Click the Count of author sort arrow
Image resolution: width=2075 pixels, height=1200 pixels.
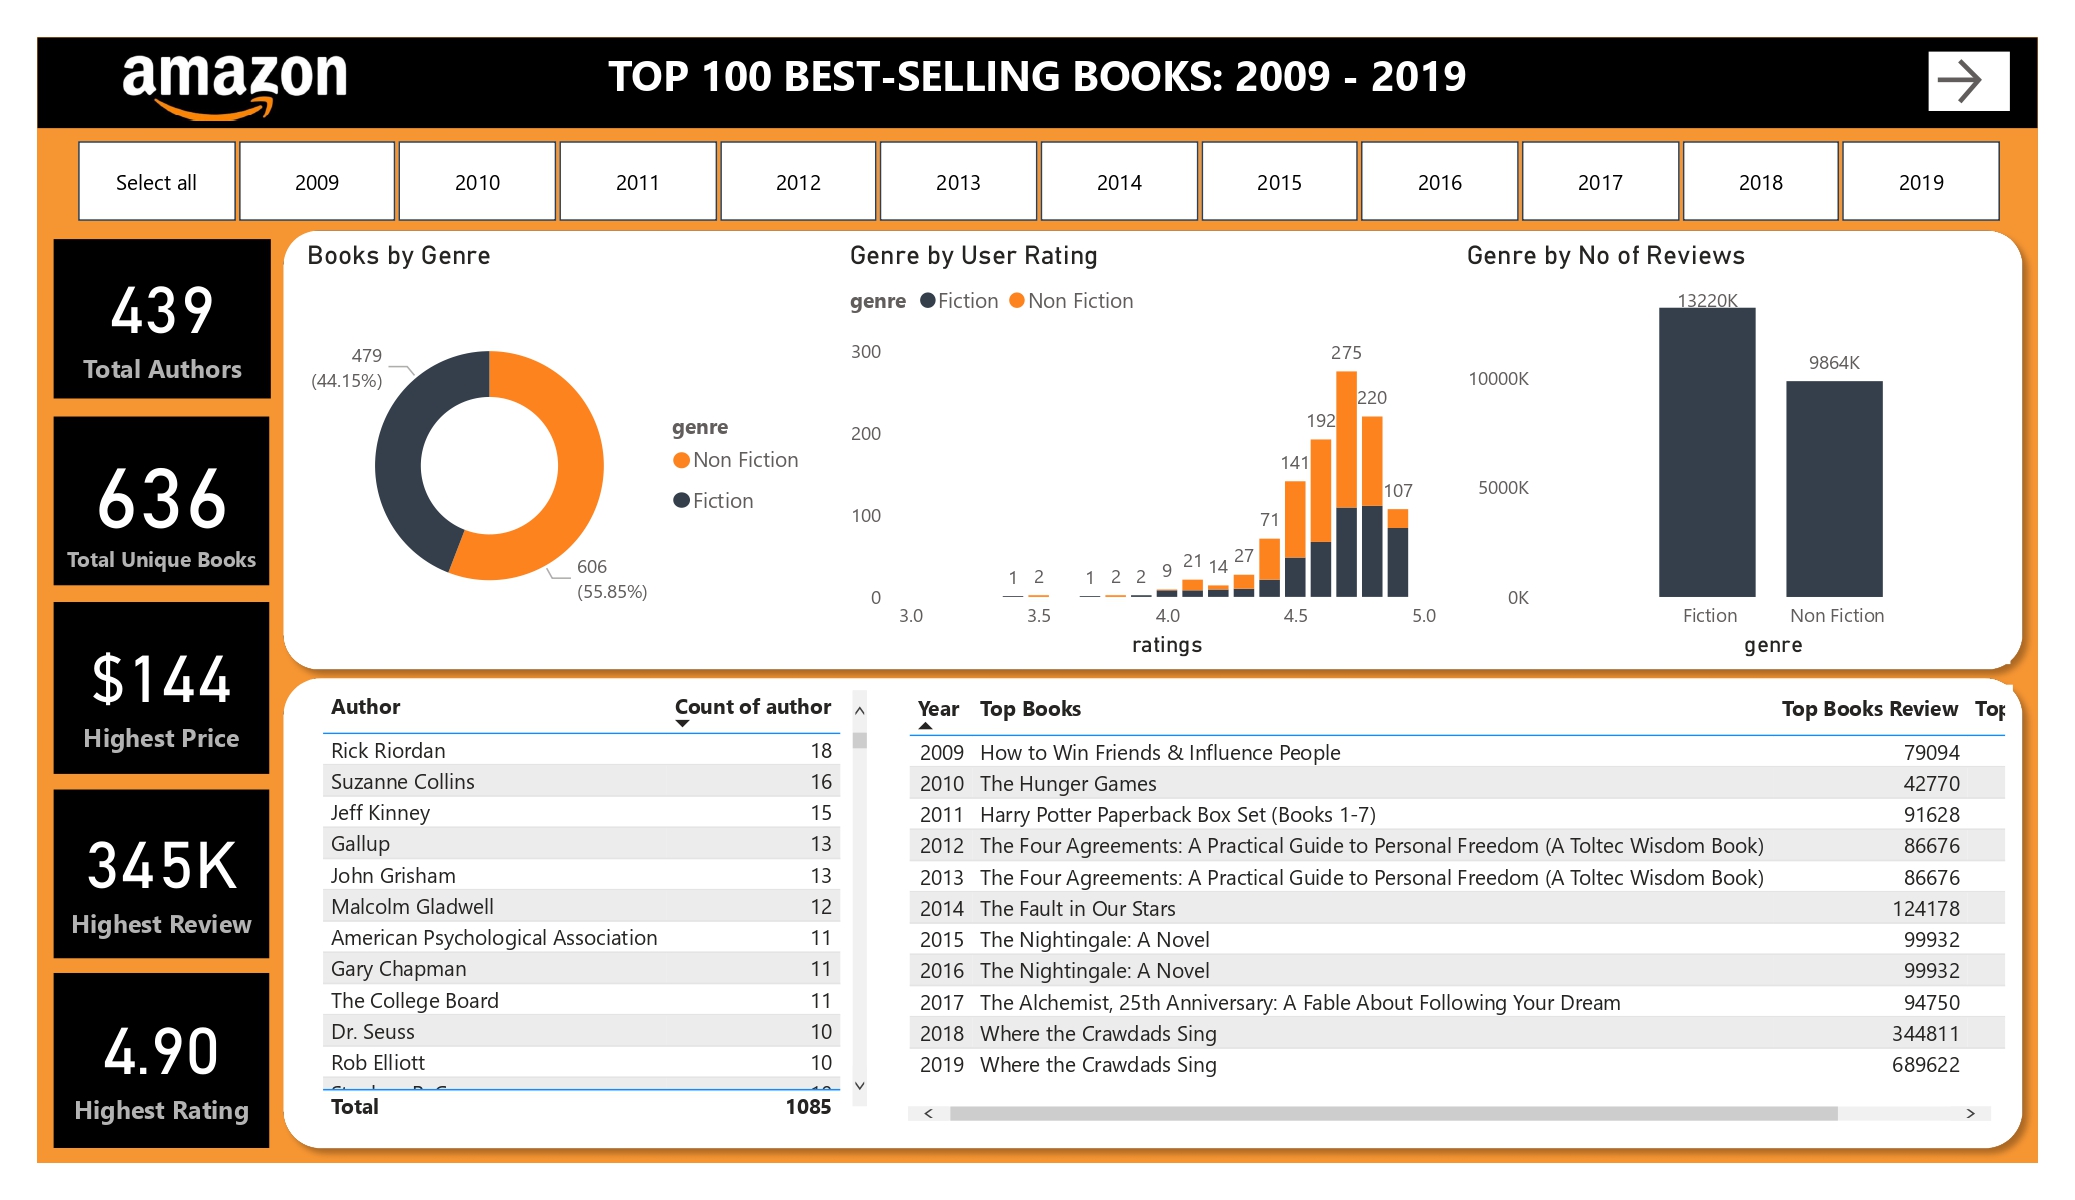pyautogui.click(x=682, y=723)
